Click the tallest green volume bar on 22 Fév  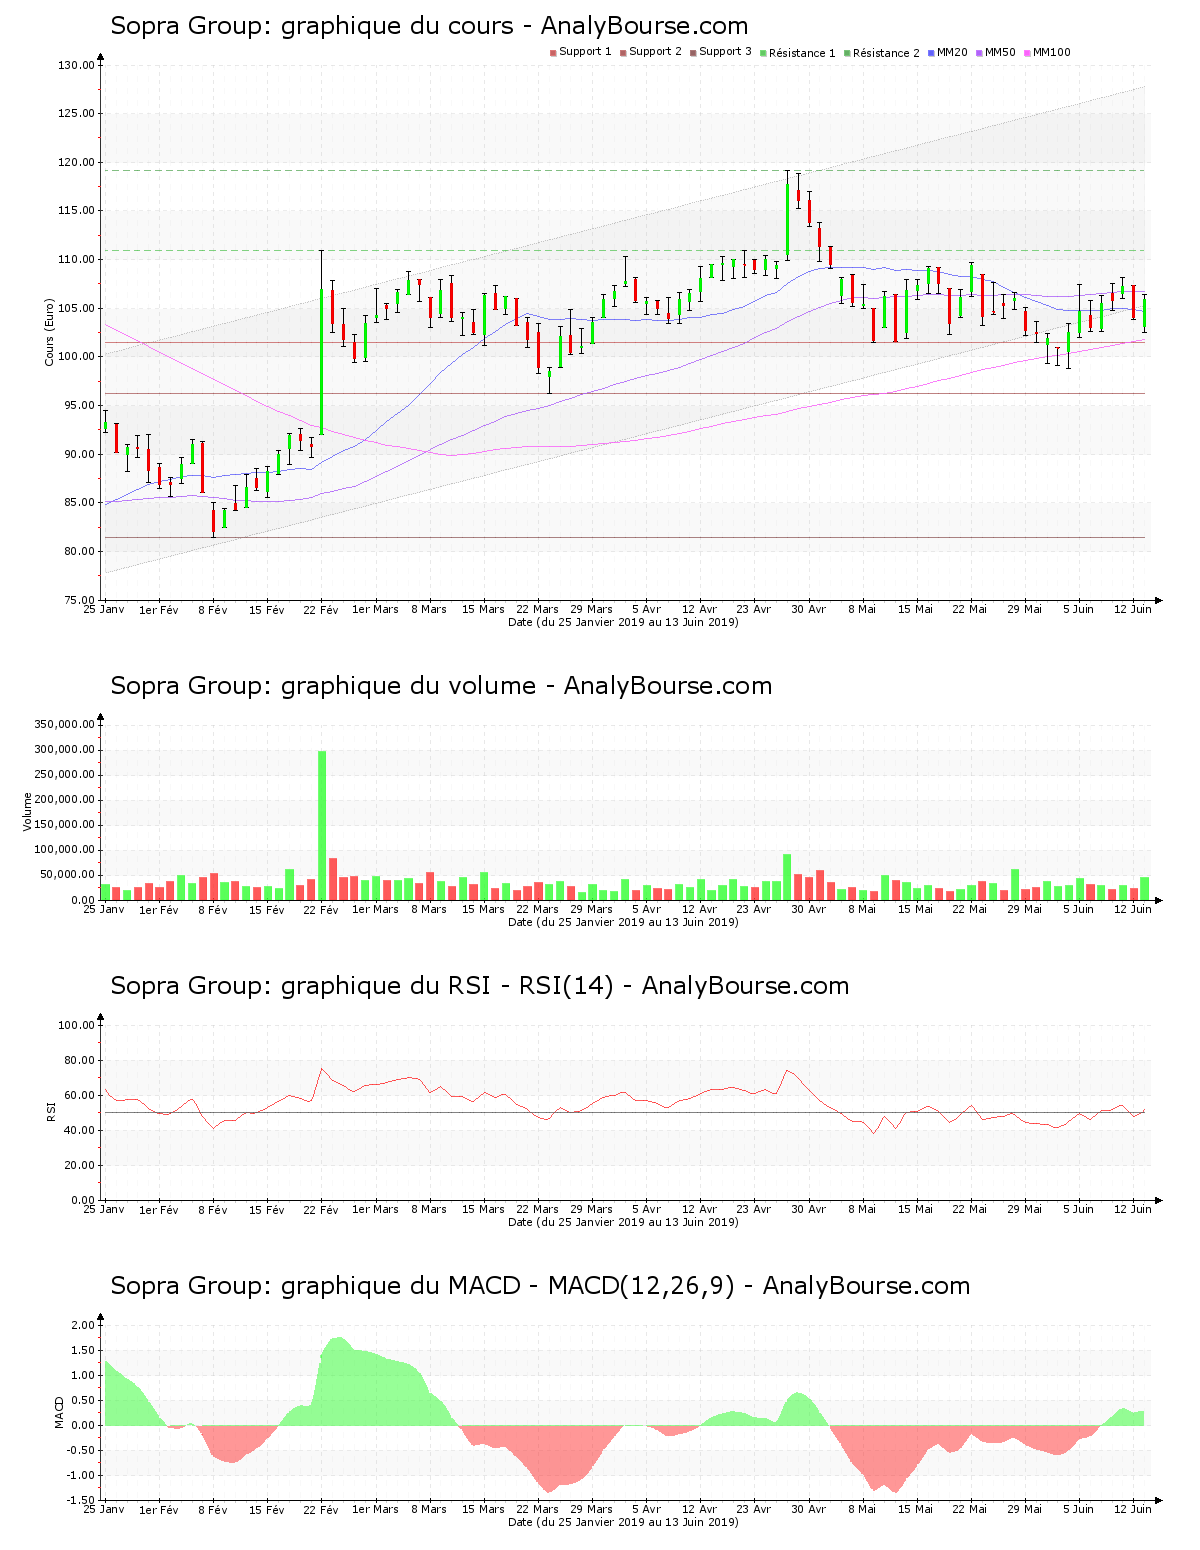point(322,825)
